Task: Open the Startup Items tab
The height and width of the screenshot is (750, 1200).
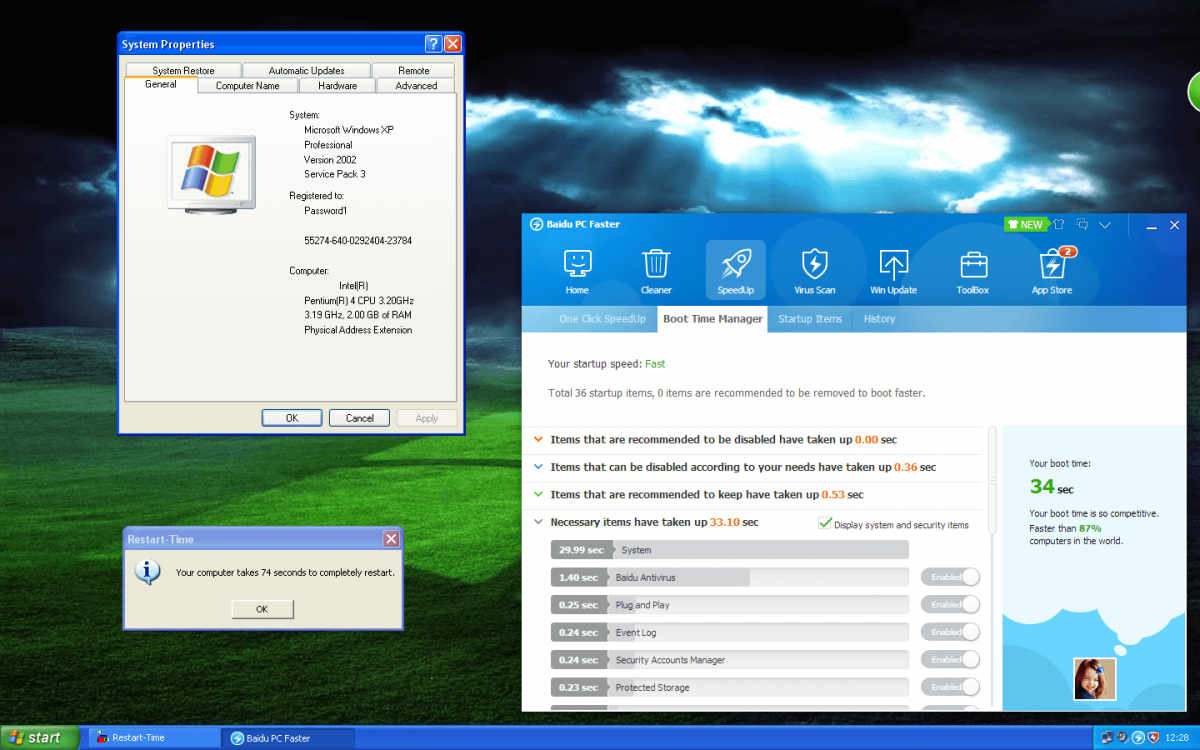Action: pyautogui.click(x=810, y=319)
